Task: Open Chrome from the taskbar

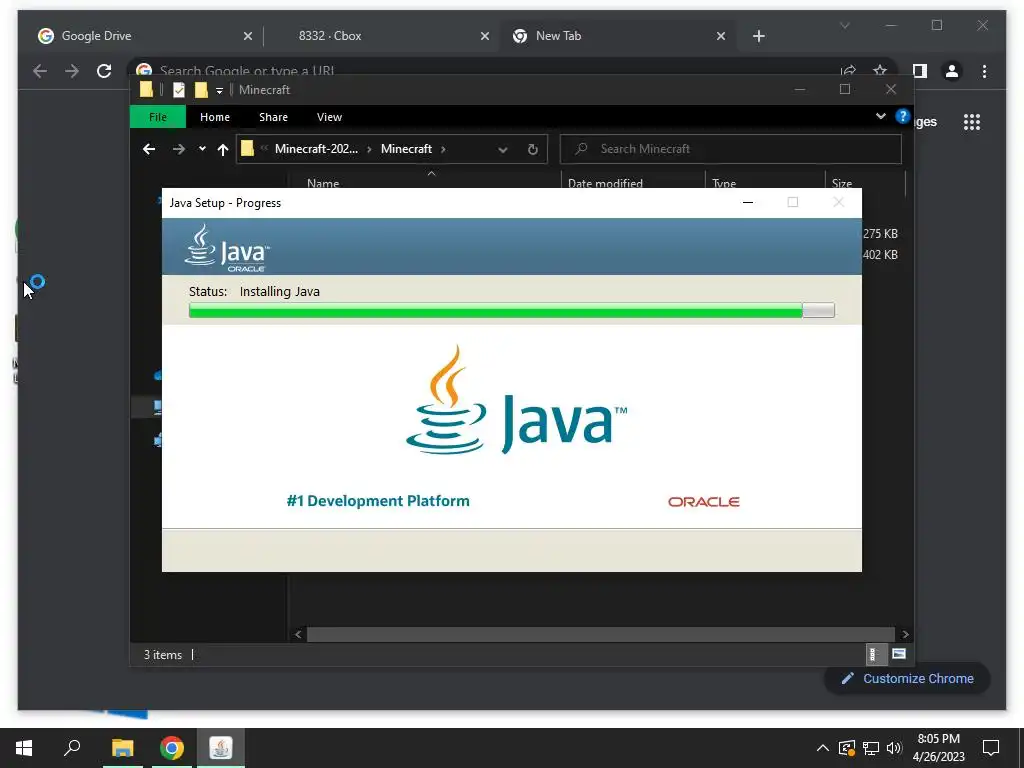Action: [172, 748]
